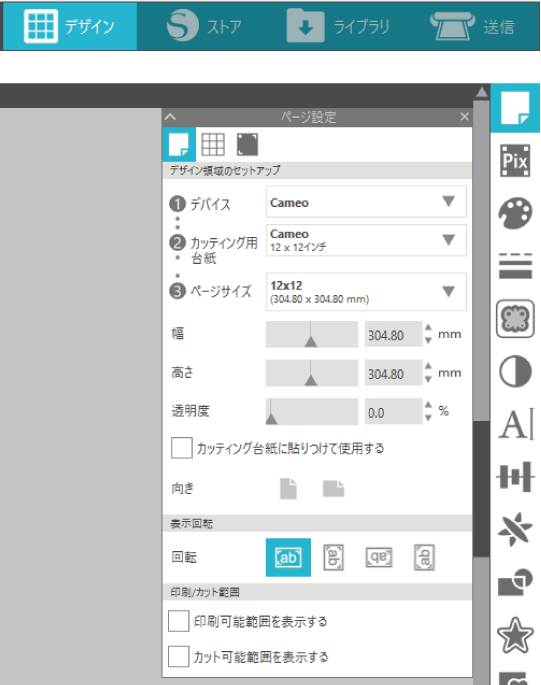Screen dimensions: 541x685
Task: Click the 透明度 slider track
Action: (x=312, y=412)
